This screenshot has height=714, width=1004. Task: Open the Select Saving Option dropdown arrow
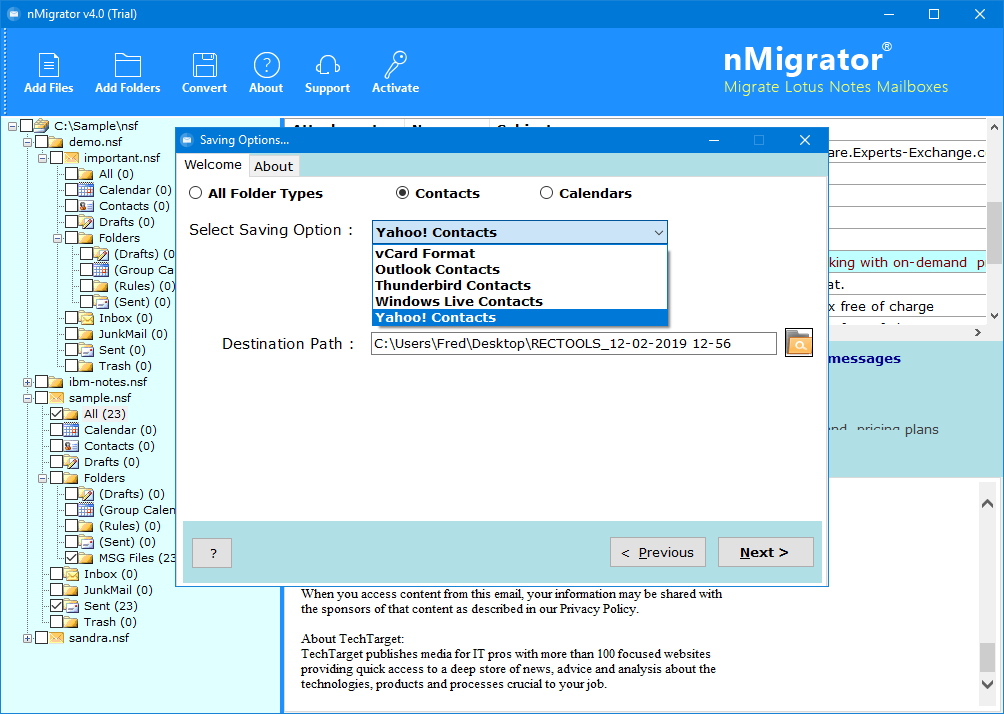[658, 232]
